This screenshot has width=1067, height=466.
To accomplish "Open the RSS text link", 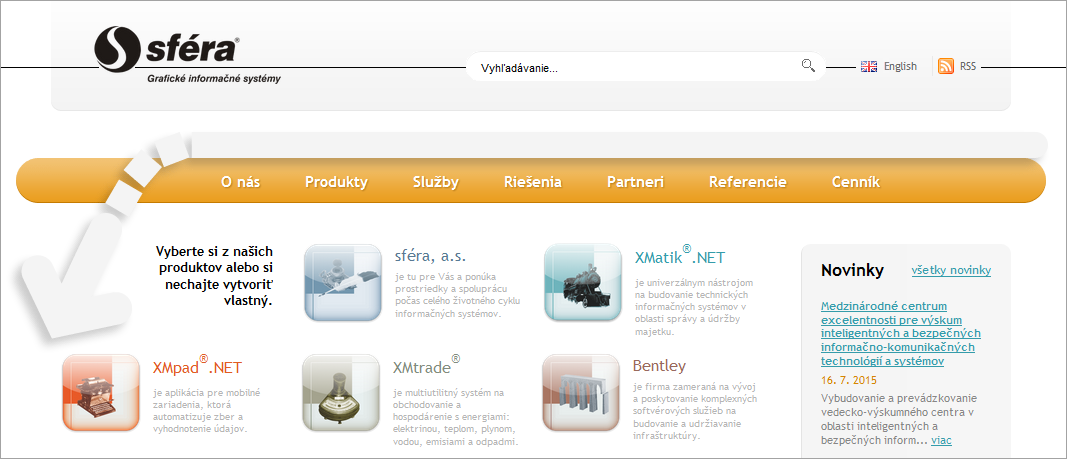I will click(x=968, y=67).
